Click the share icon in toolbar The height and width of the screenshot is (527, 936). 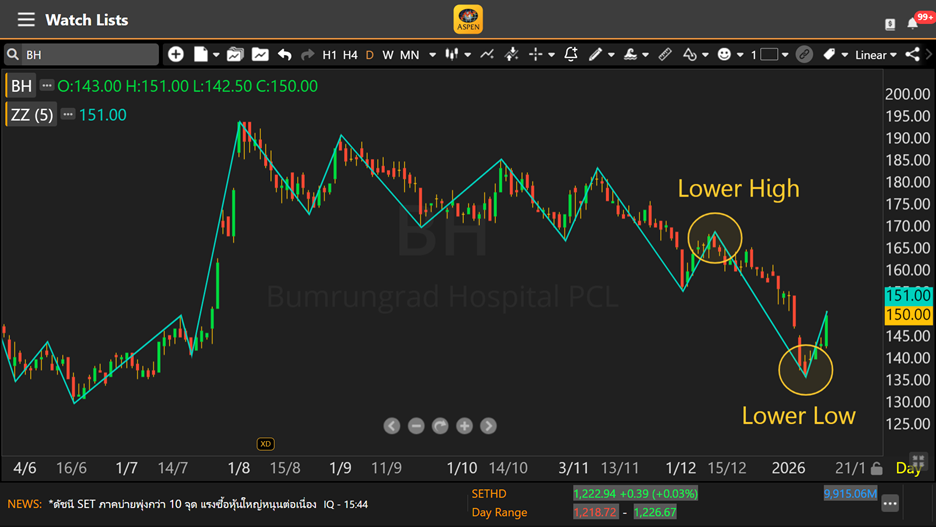912,55
